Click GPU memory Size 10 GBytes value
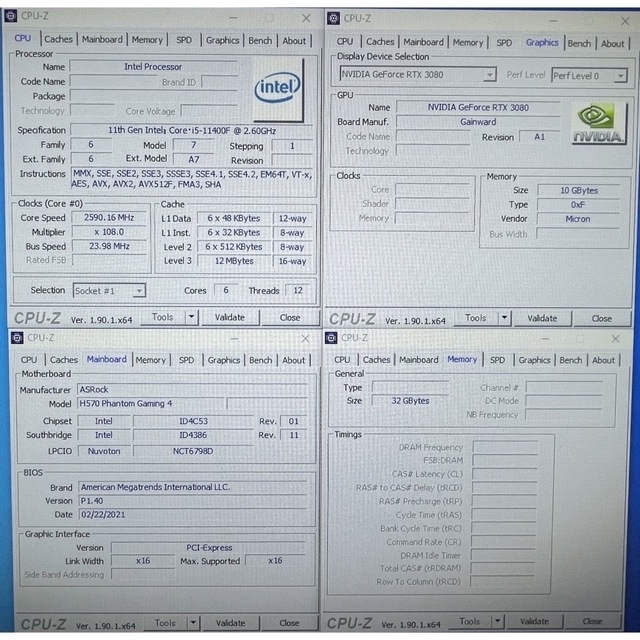 [579, 191]
